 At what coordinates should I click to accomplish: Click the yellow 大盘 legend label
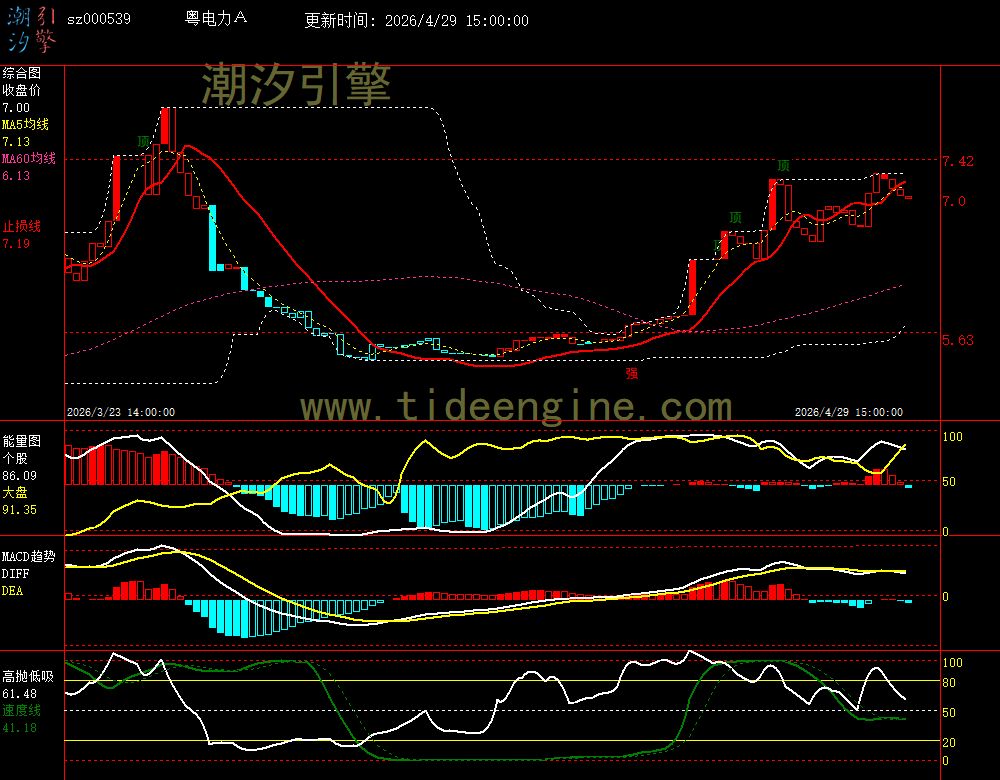coord(14,493)
